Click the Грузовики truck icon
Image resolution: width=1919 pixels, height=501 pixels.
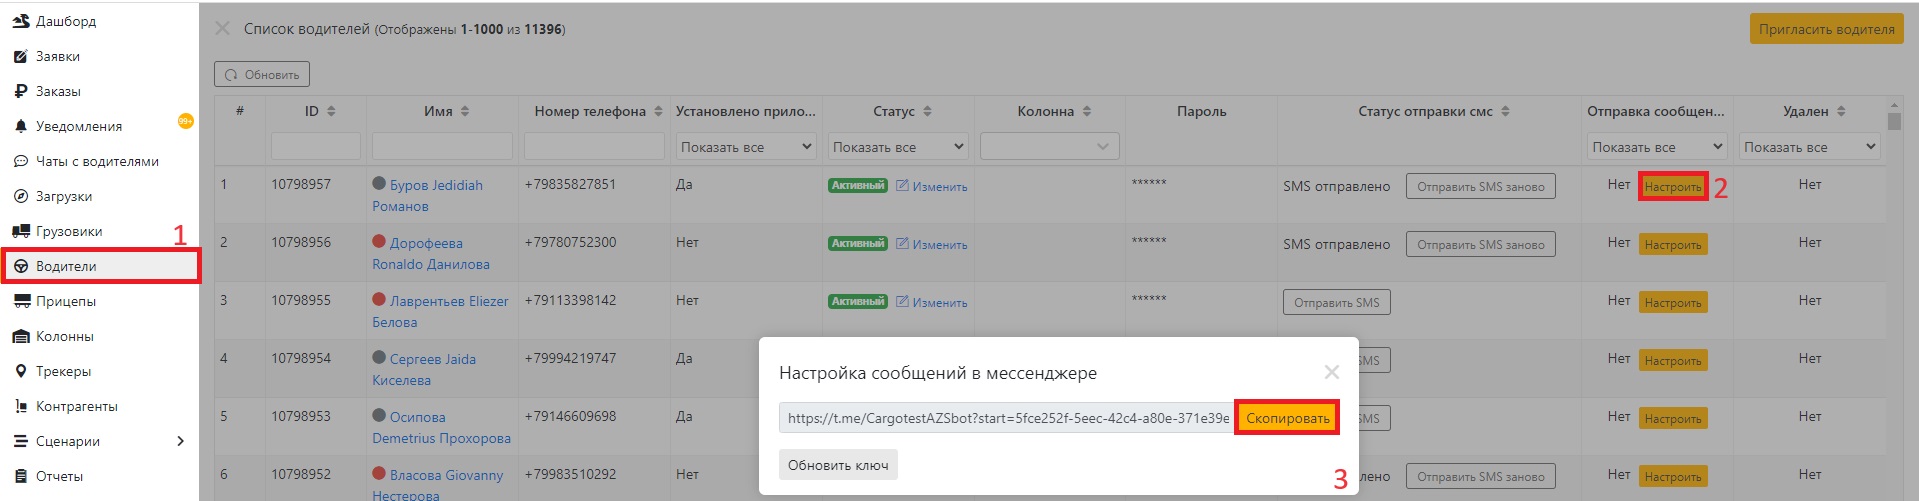[x=20, y=231]
